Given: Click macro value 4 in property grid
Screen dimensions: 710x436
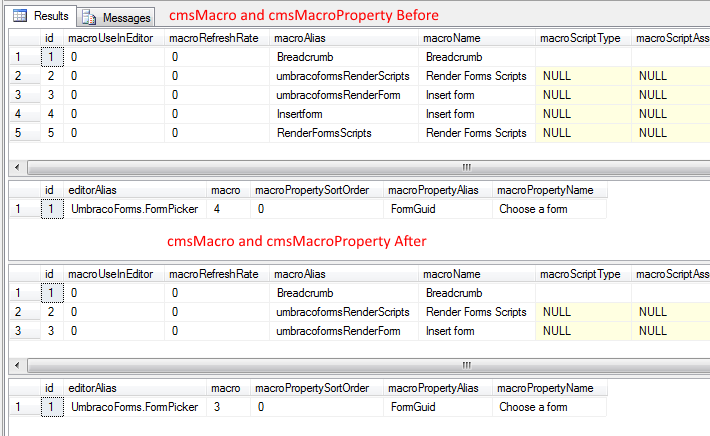Looking at the screenshot, I should [x=229, y=209].
